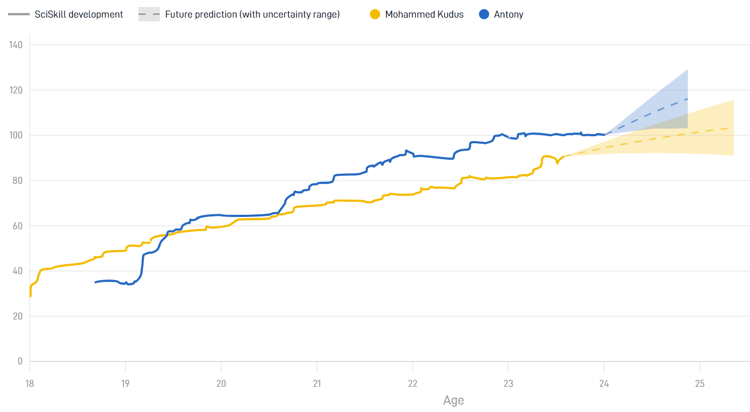The width and height of the screenshot is (750, 412).
Task: Click the SciSkill development solid line icon
Action: coord(18,15)
